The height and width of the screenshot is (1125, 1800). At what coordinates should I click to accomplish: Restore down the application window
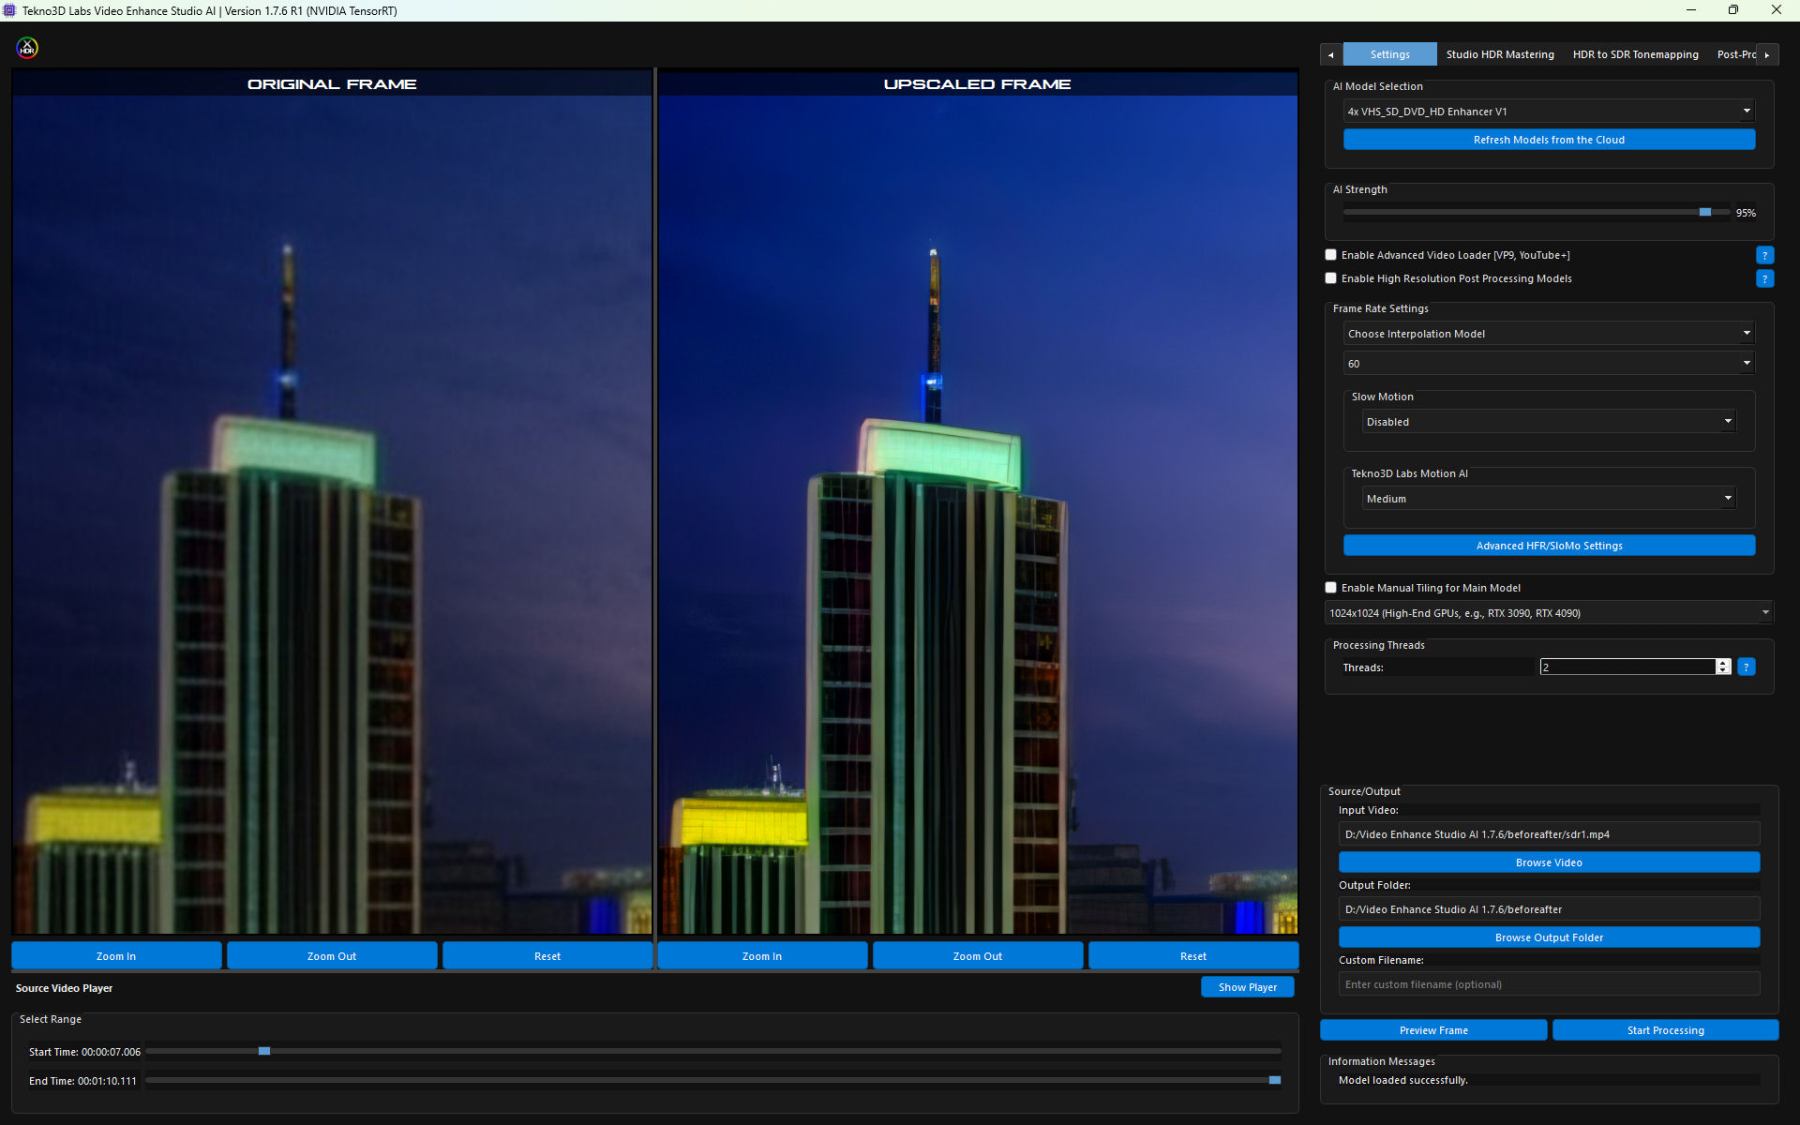pos(1733,10)
